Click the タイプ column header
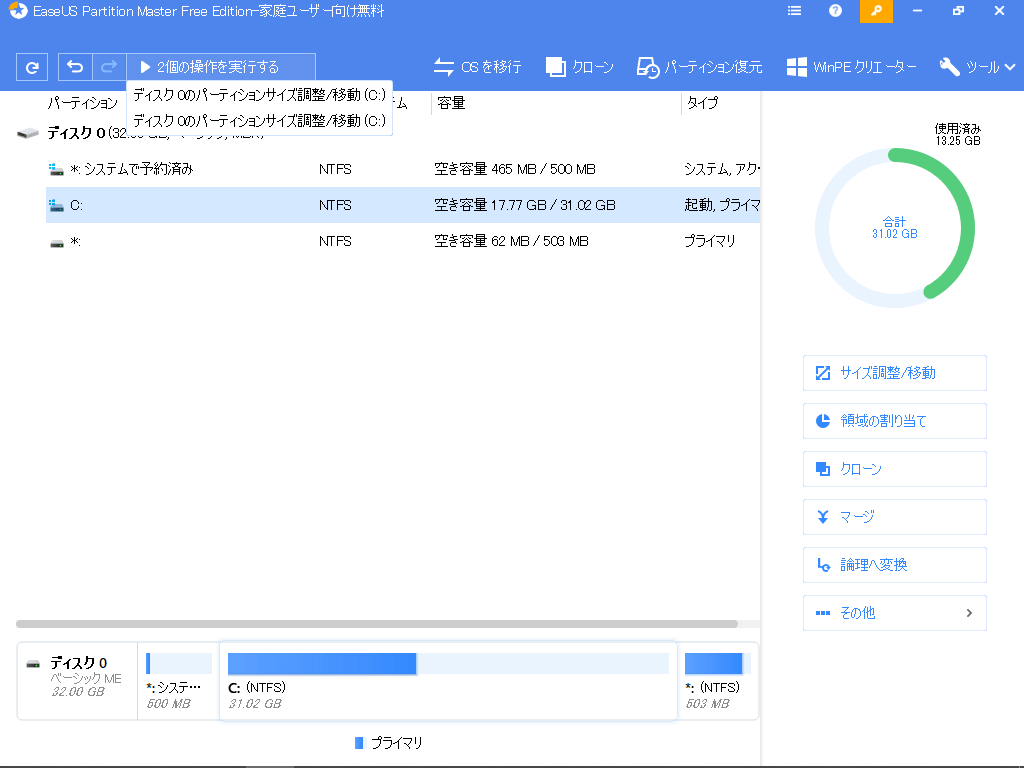The height and width of the screenshot is (768, 1024). [x=702, y=103]
